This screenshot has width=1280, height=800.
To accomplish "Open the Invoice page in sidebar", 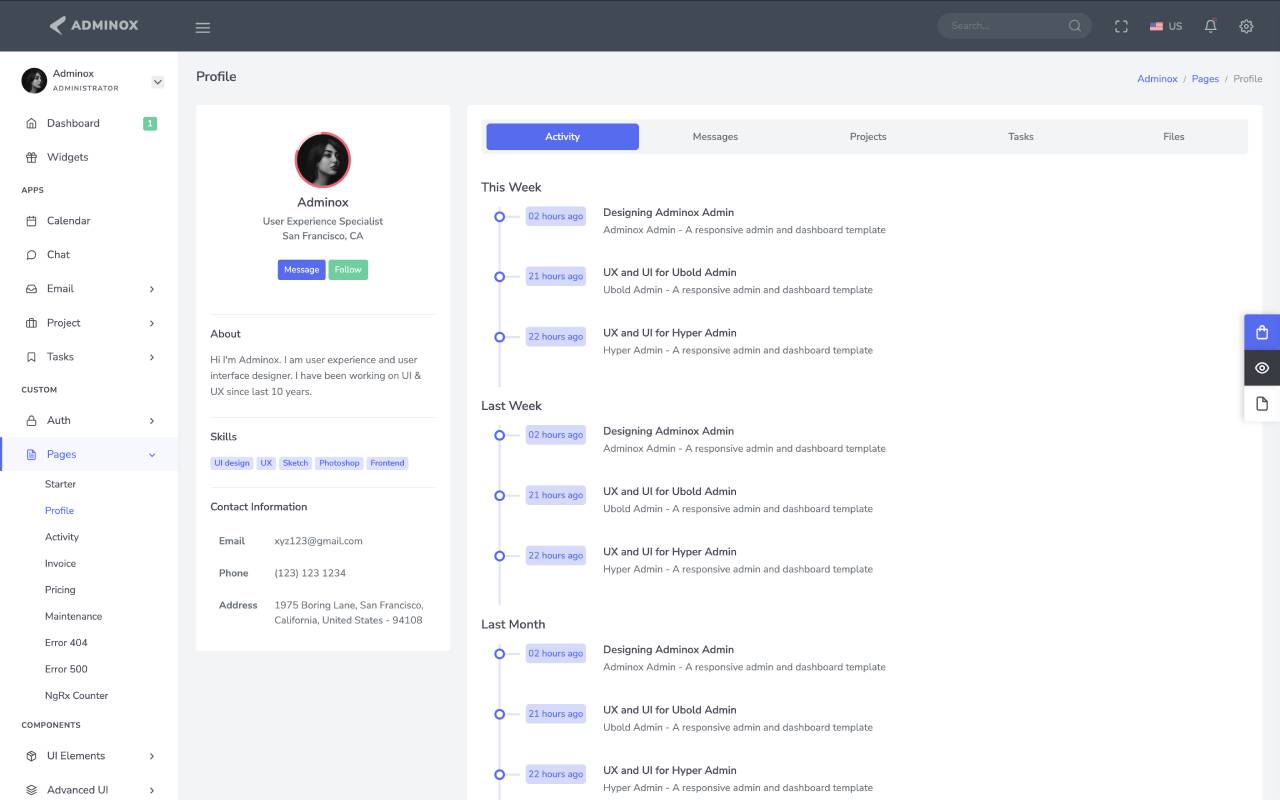I will 60,564.
